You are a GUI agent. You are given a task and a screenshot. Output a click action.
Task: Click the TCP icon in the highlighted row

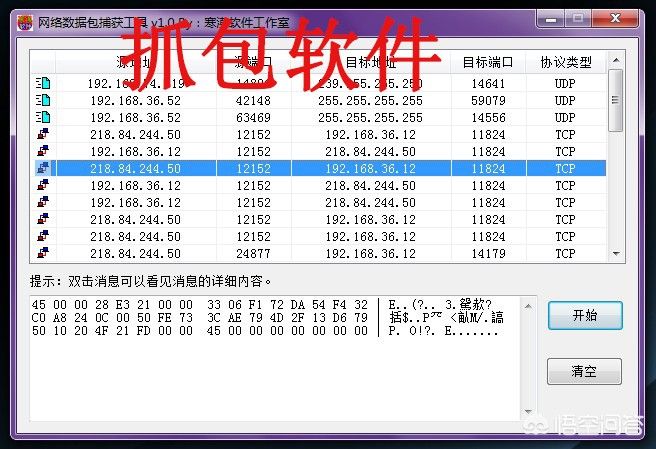[x=43, y=168]
